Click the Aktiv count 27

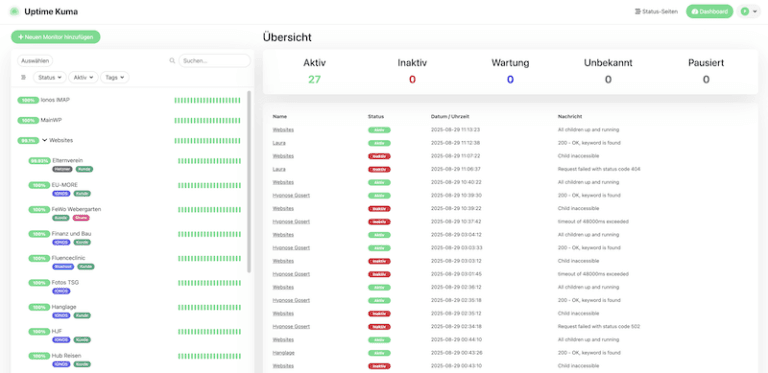[x=314, y=79]
